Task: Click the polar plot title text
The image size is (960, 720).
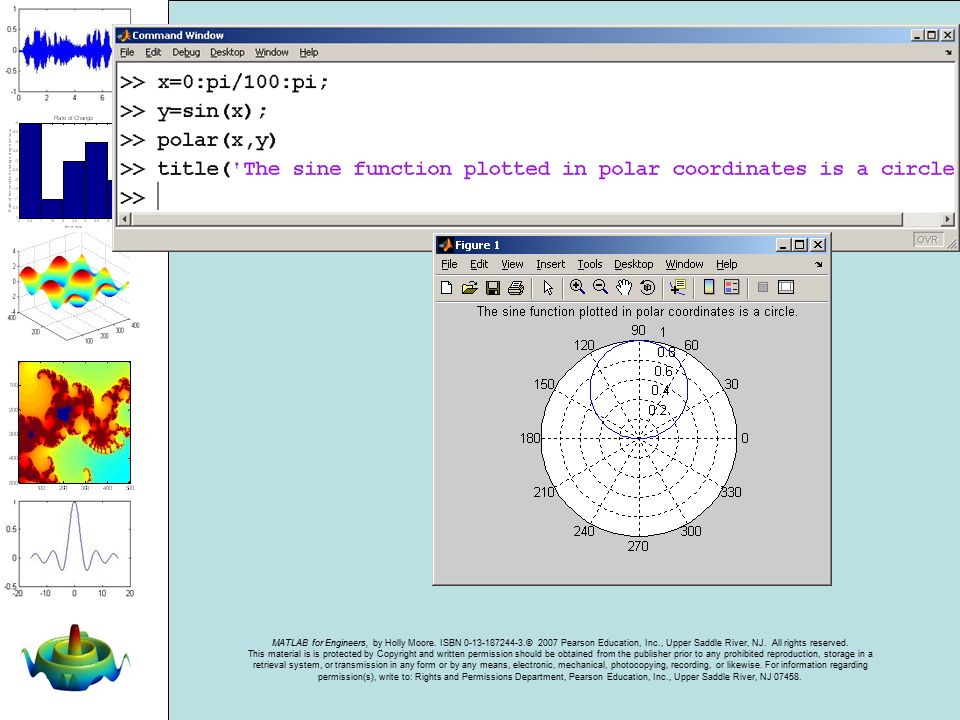Action: 637,312
